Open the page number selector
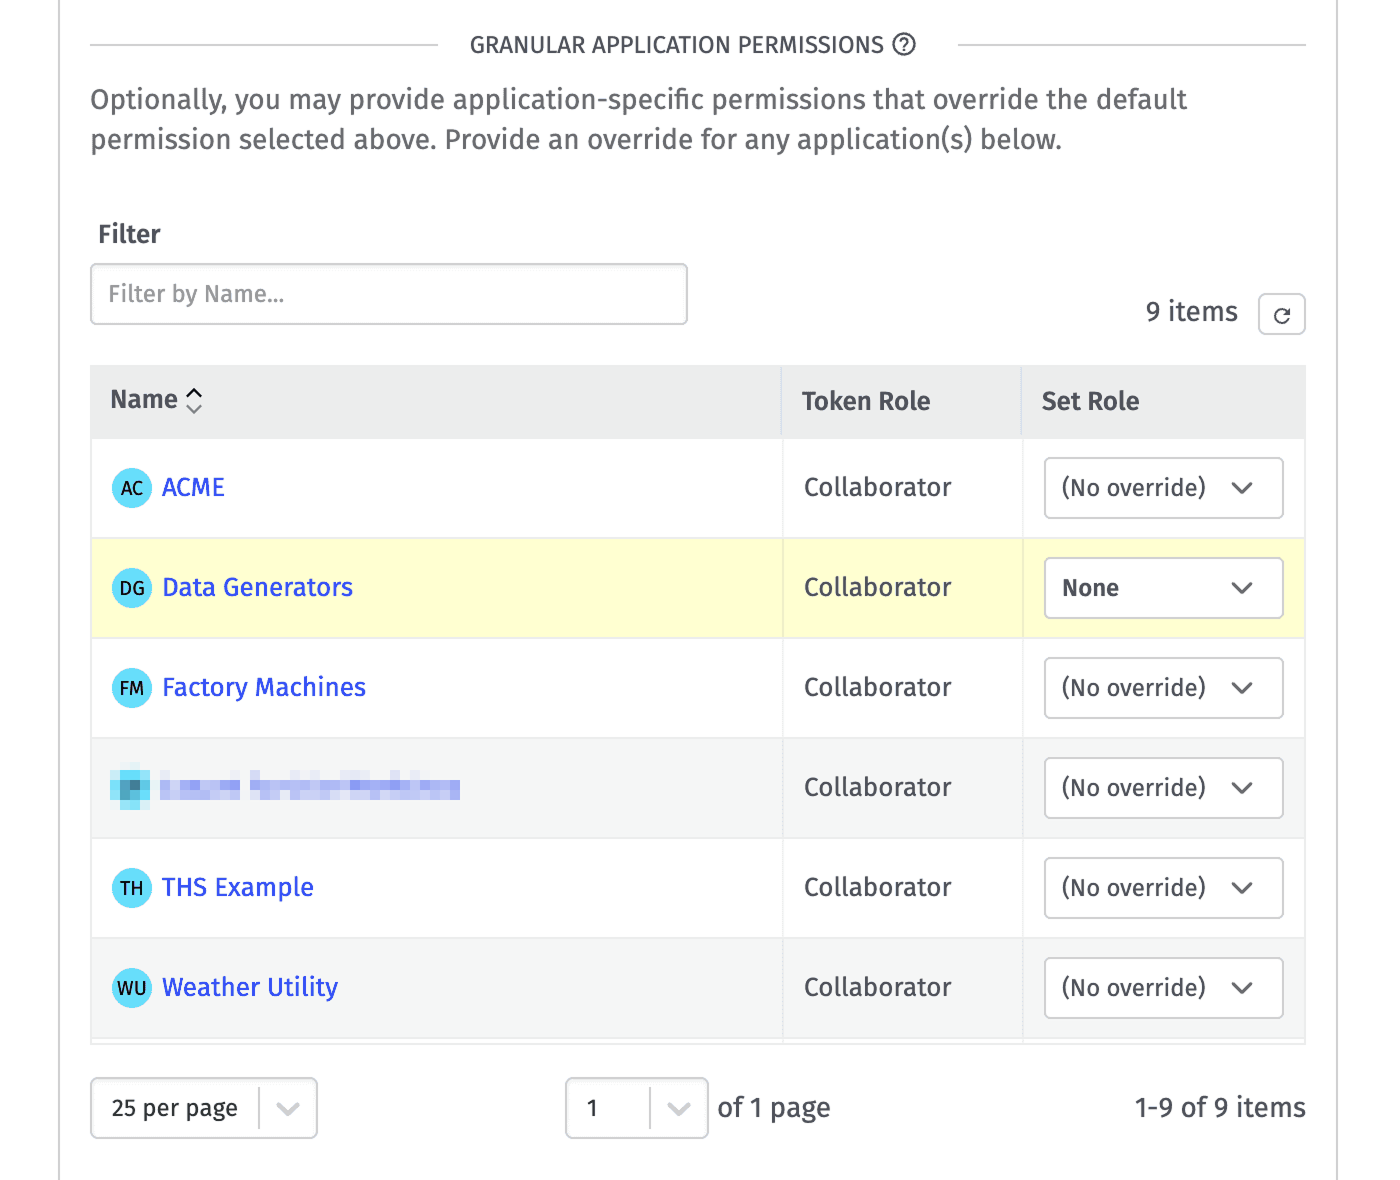Viewport: 1400px width, 1180px height. [x=637, y=1108]
